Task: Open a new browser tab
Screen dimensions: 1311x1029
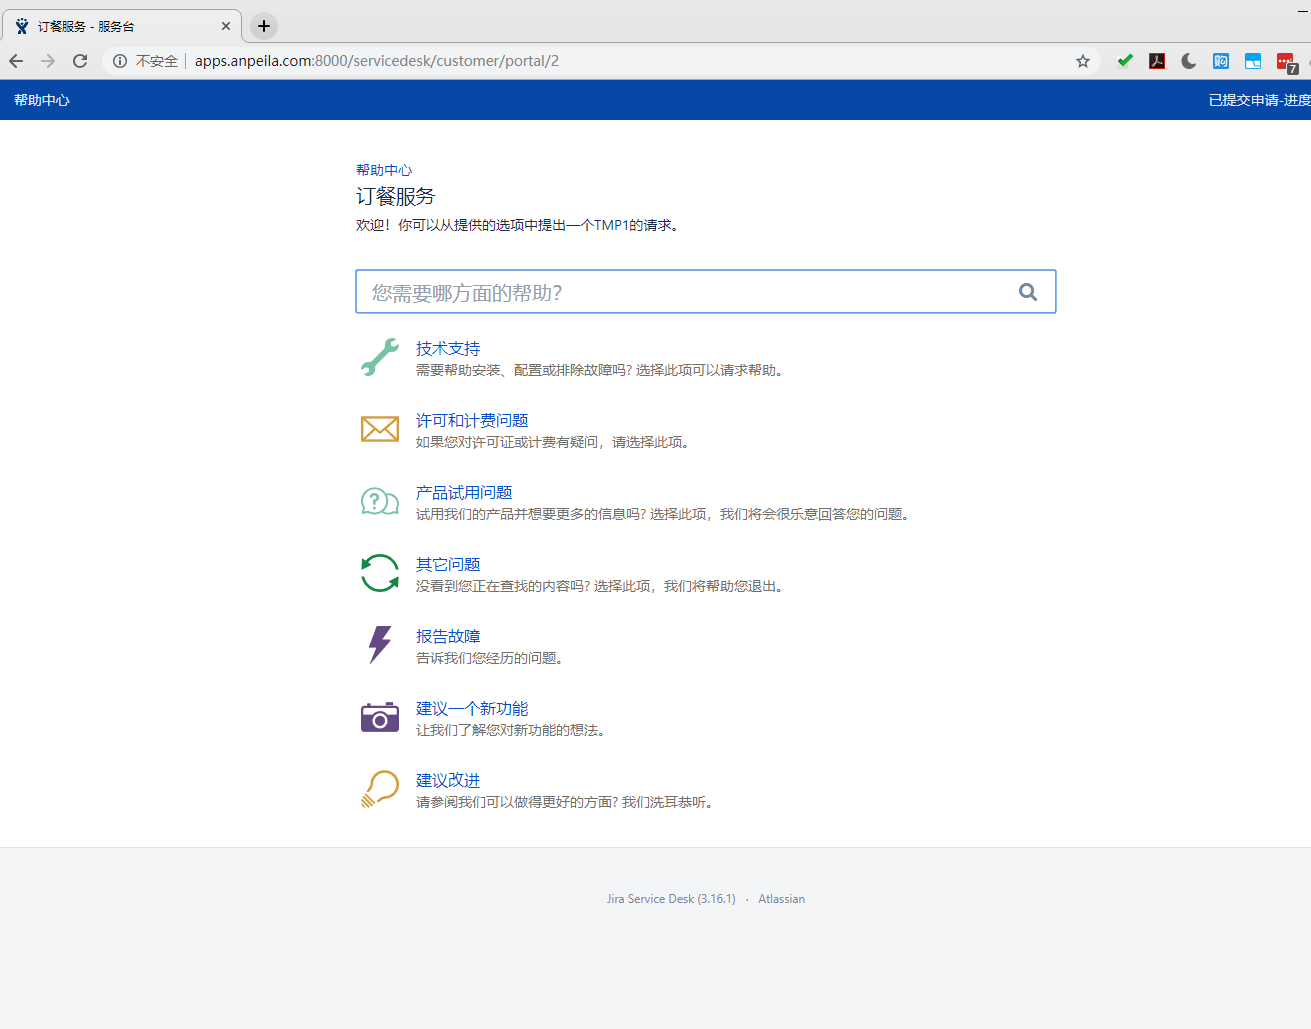Action: coord(264,26)
